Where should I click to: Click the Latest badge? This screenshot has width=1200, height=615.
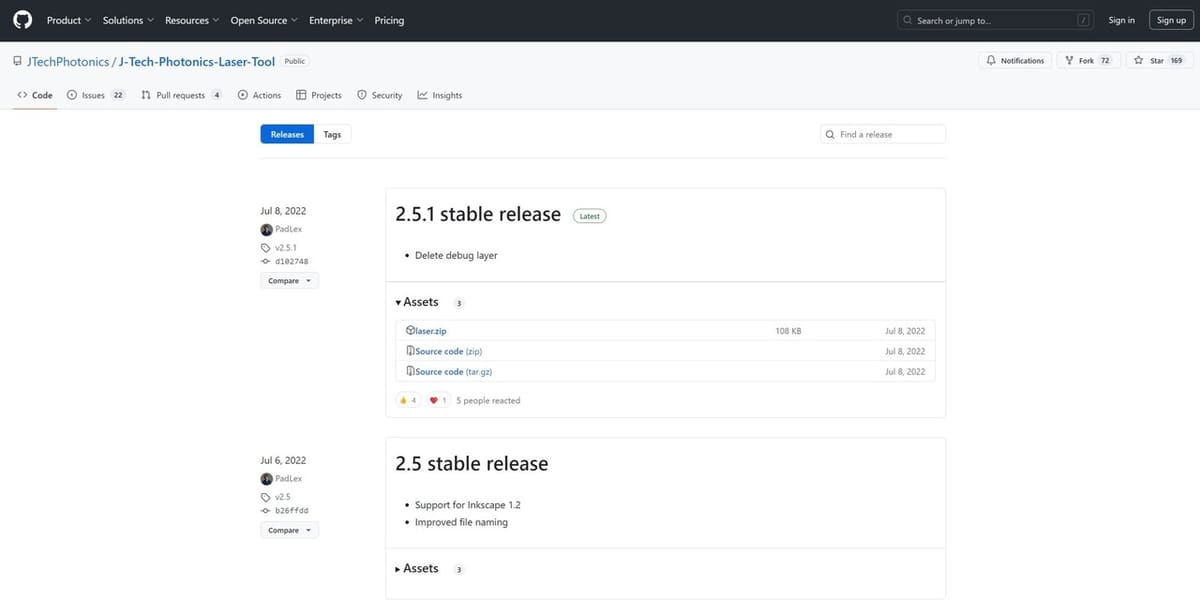[x=590, y=215]
